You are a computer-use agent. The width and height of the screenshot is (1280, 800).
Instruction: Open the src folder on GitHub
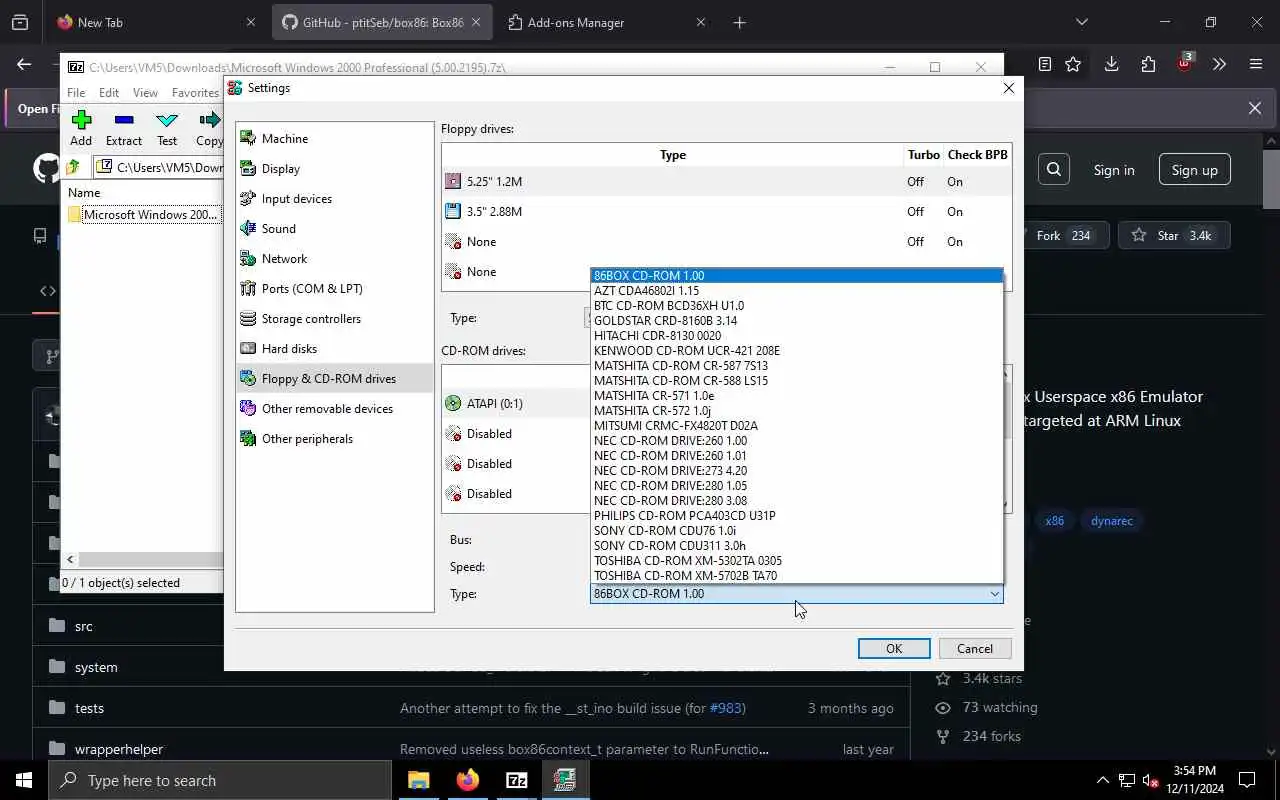point(84,626)
